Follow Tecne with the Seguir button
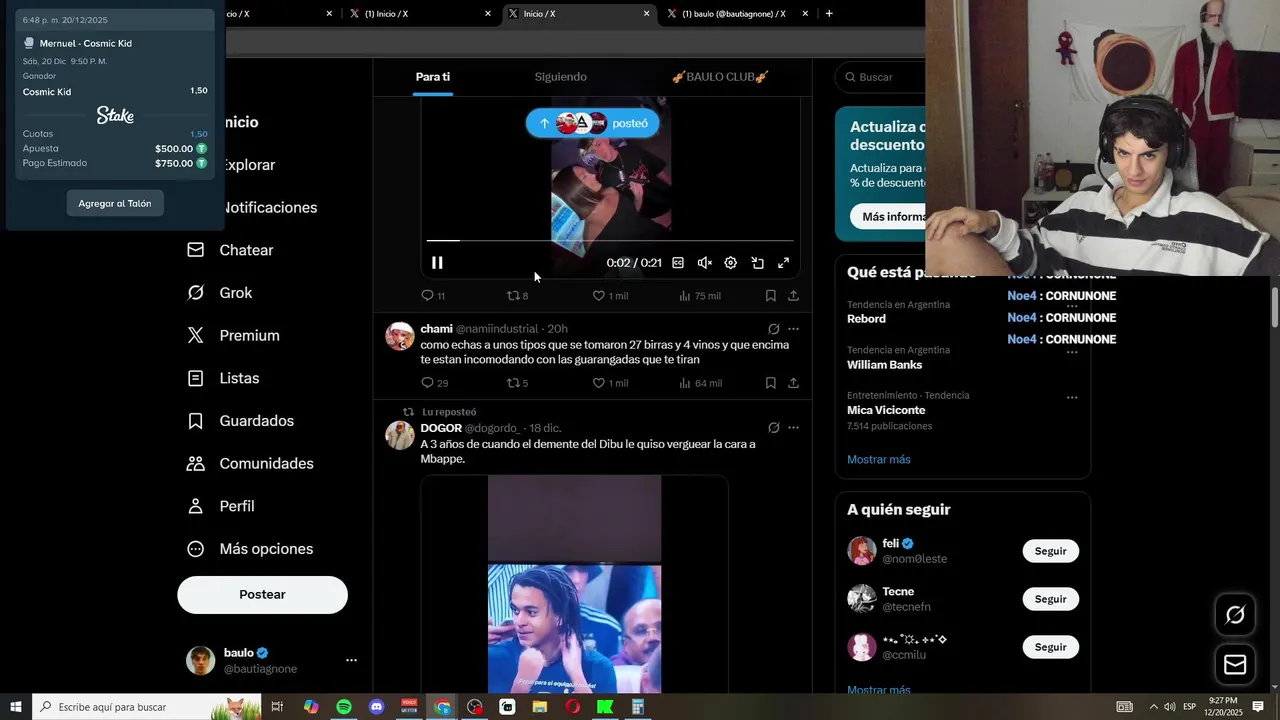 click(1050, 599)
